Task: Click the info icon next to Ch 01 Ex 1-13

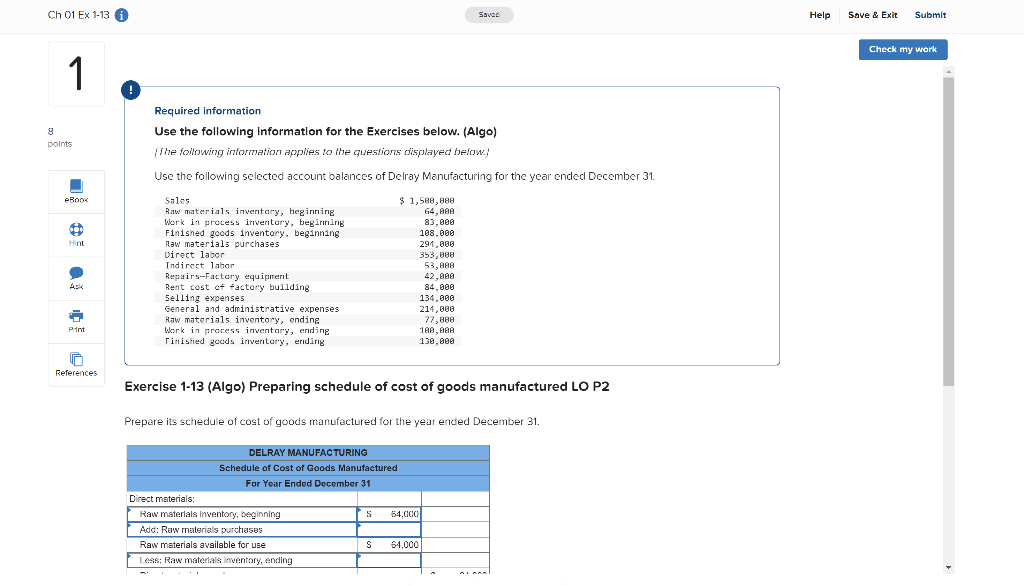Action: pyautogui.click(x=121, y=15)
